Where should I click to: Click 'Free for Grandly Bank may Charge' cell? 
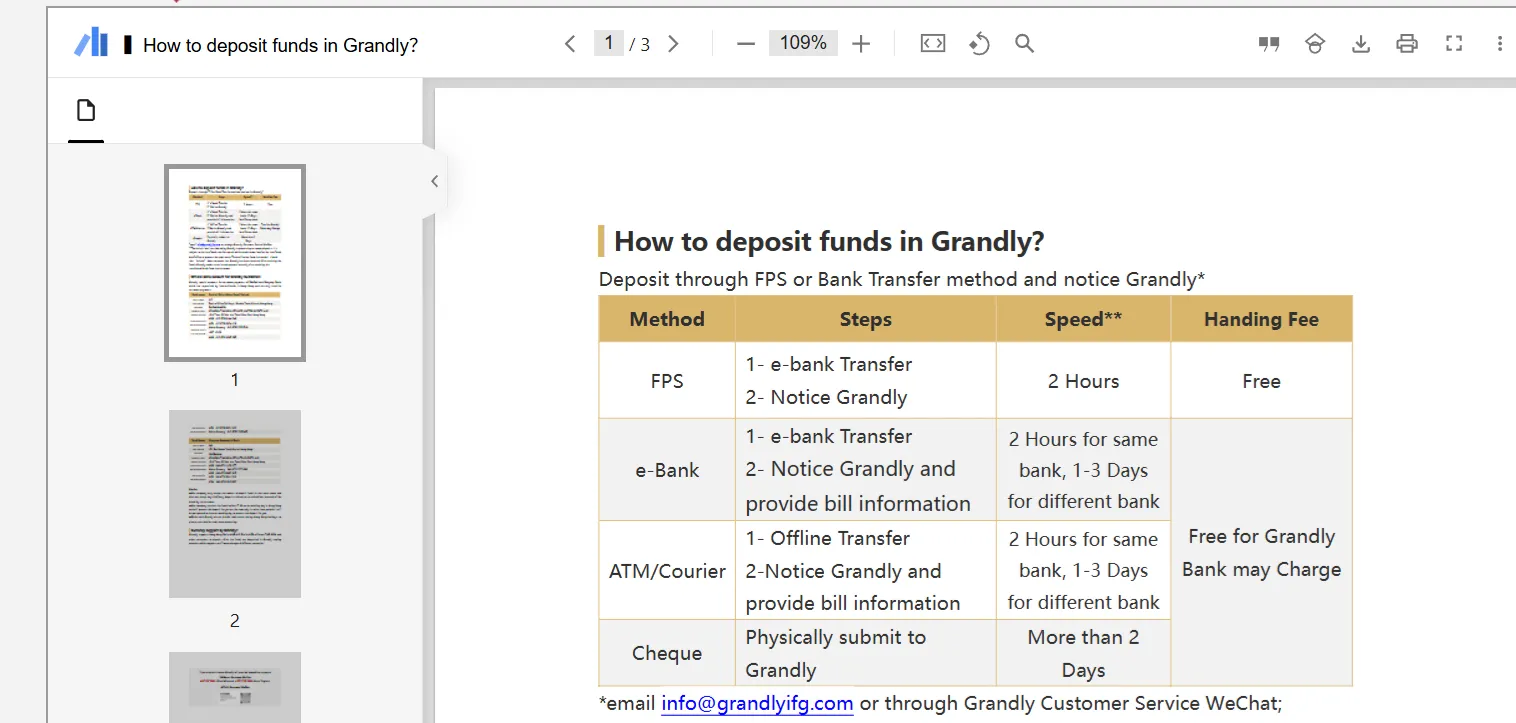(1261, 552)
